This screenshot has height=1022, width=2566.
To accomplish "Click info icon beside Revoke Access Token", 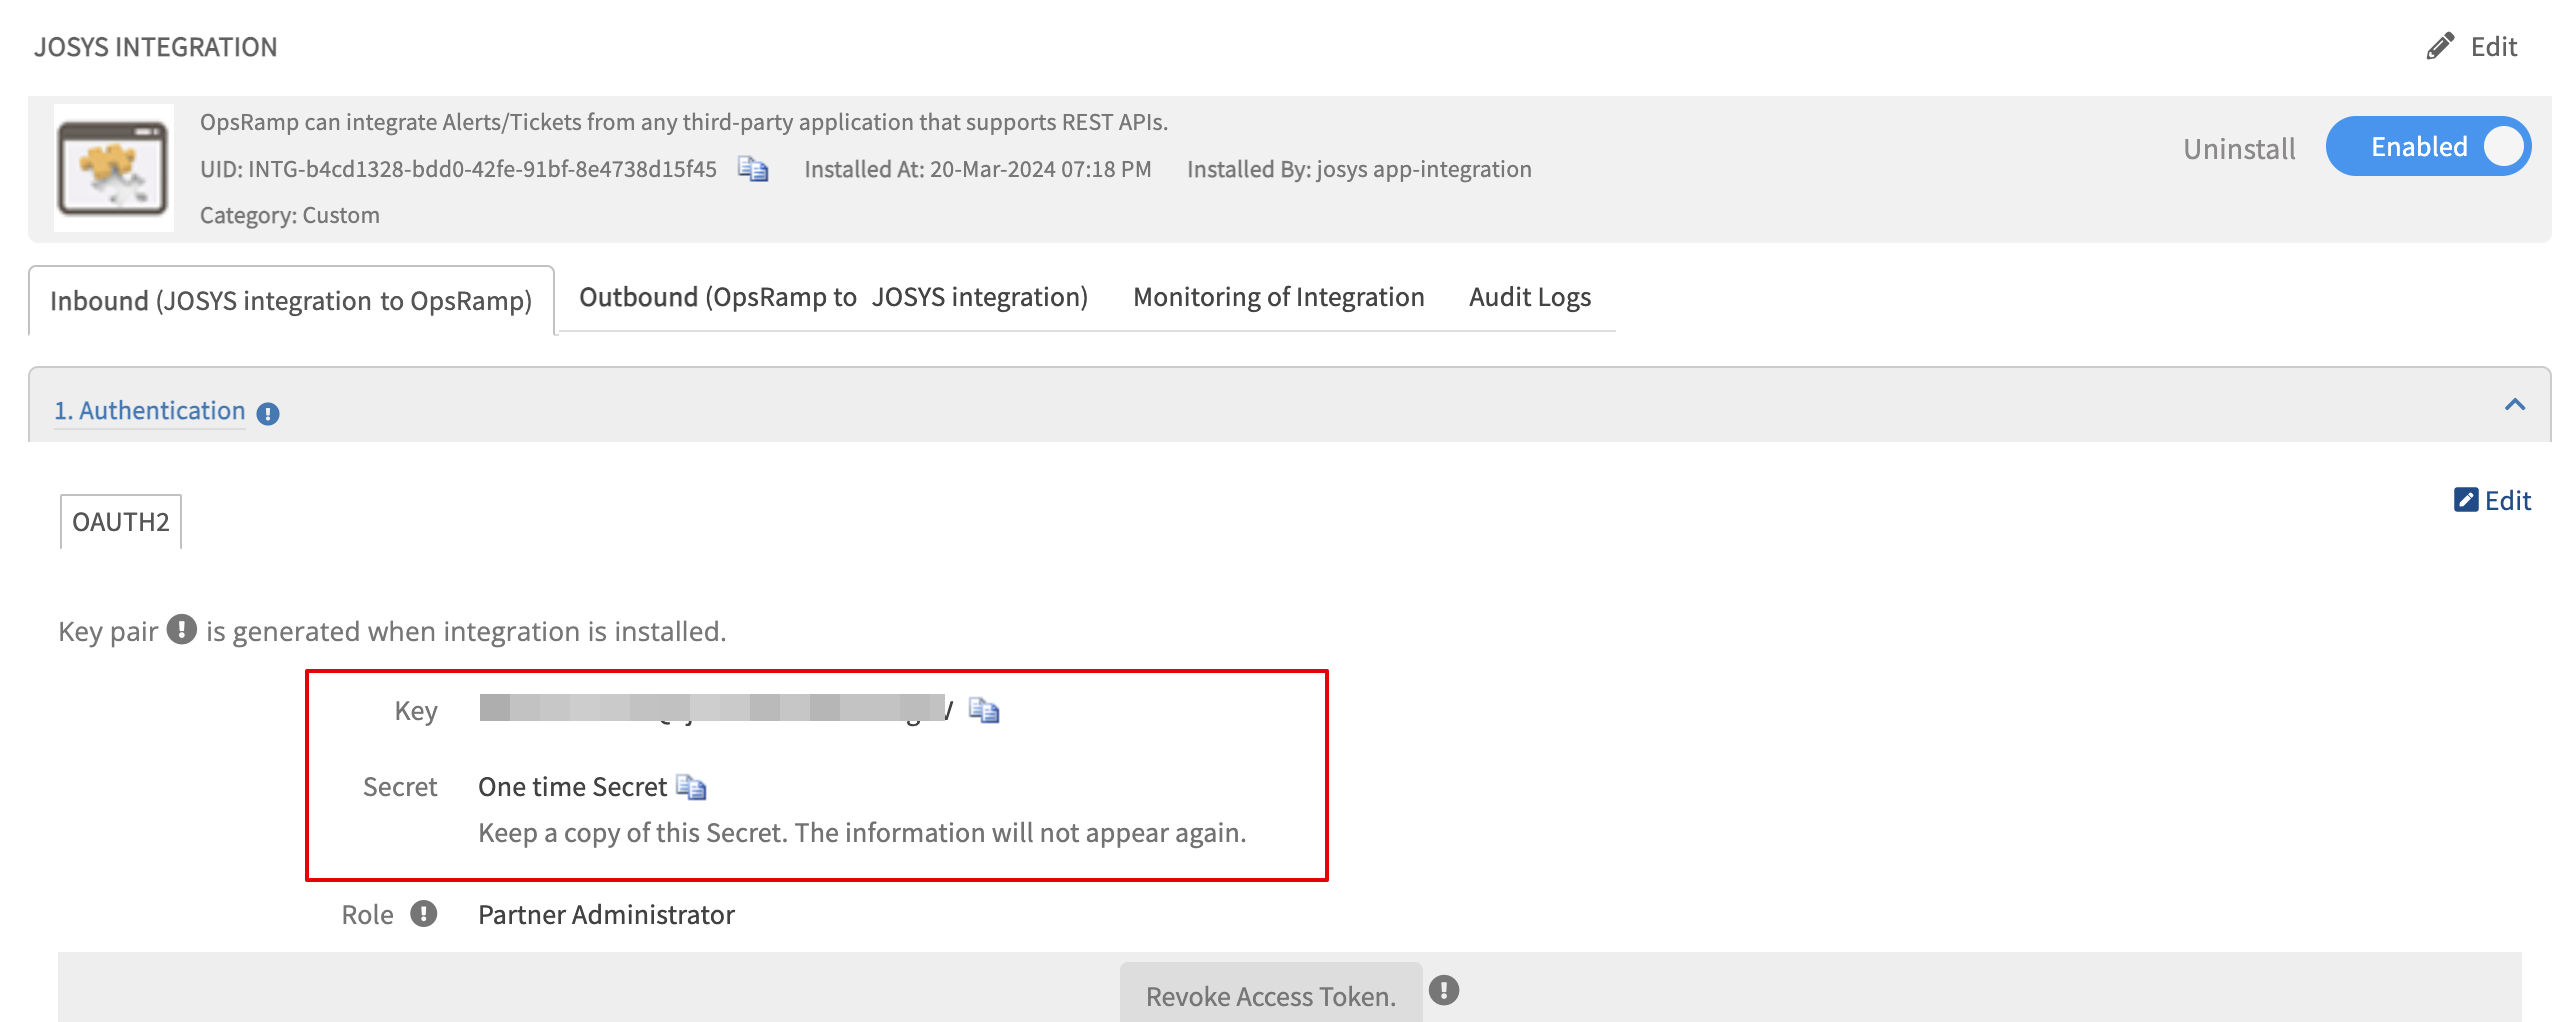I will pyautogui.click(x=1443, y=991).
